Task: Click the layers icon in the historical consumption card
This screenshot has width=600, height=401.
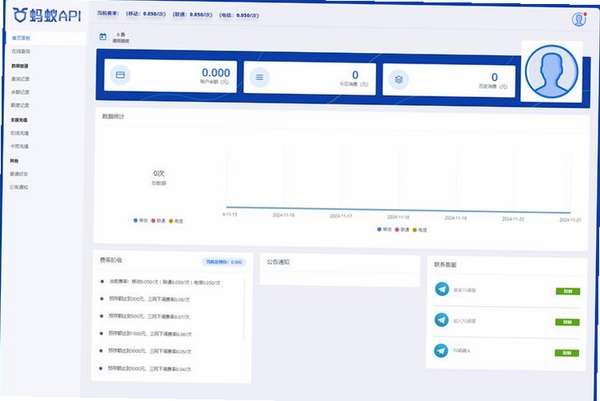Action: (399, 80)
